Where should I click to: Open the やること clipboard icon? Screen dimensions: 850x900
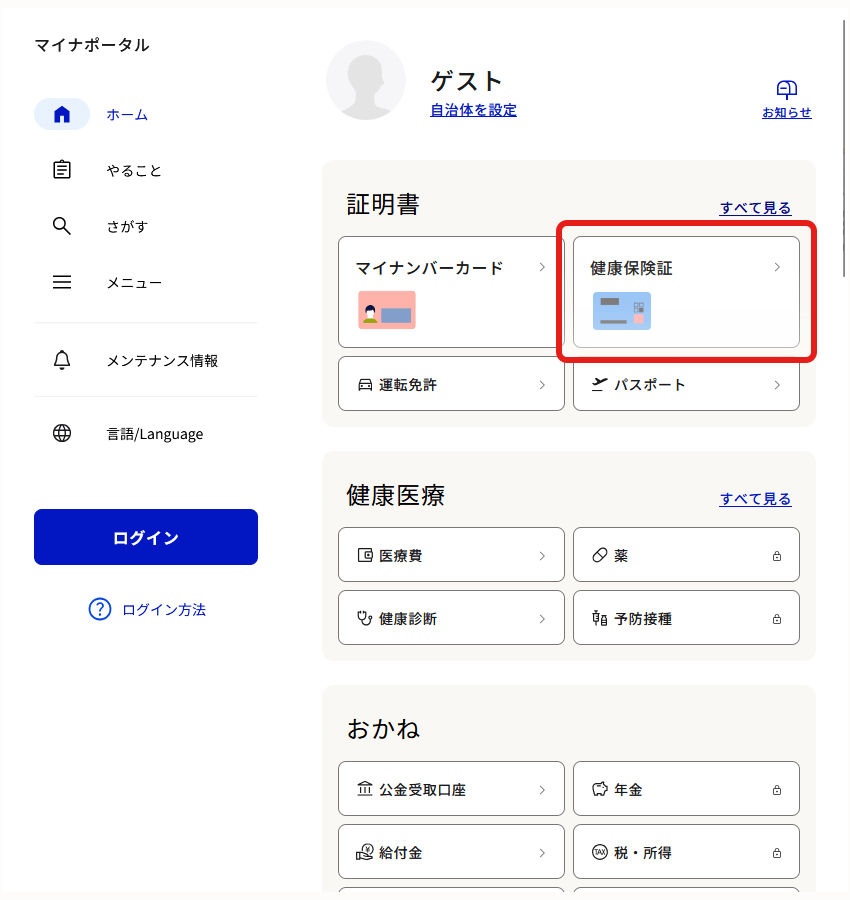coord(62,170)
